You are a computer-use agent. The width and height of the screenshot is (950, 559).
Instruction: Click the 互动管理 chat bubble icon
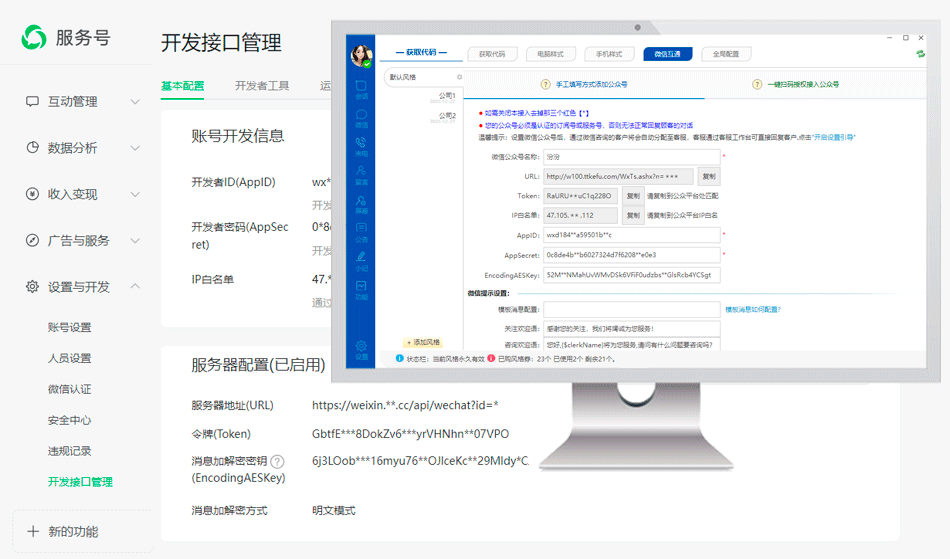[32, 101]
